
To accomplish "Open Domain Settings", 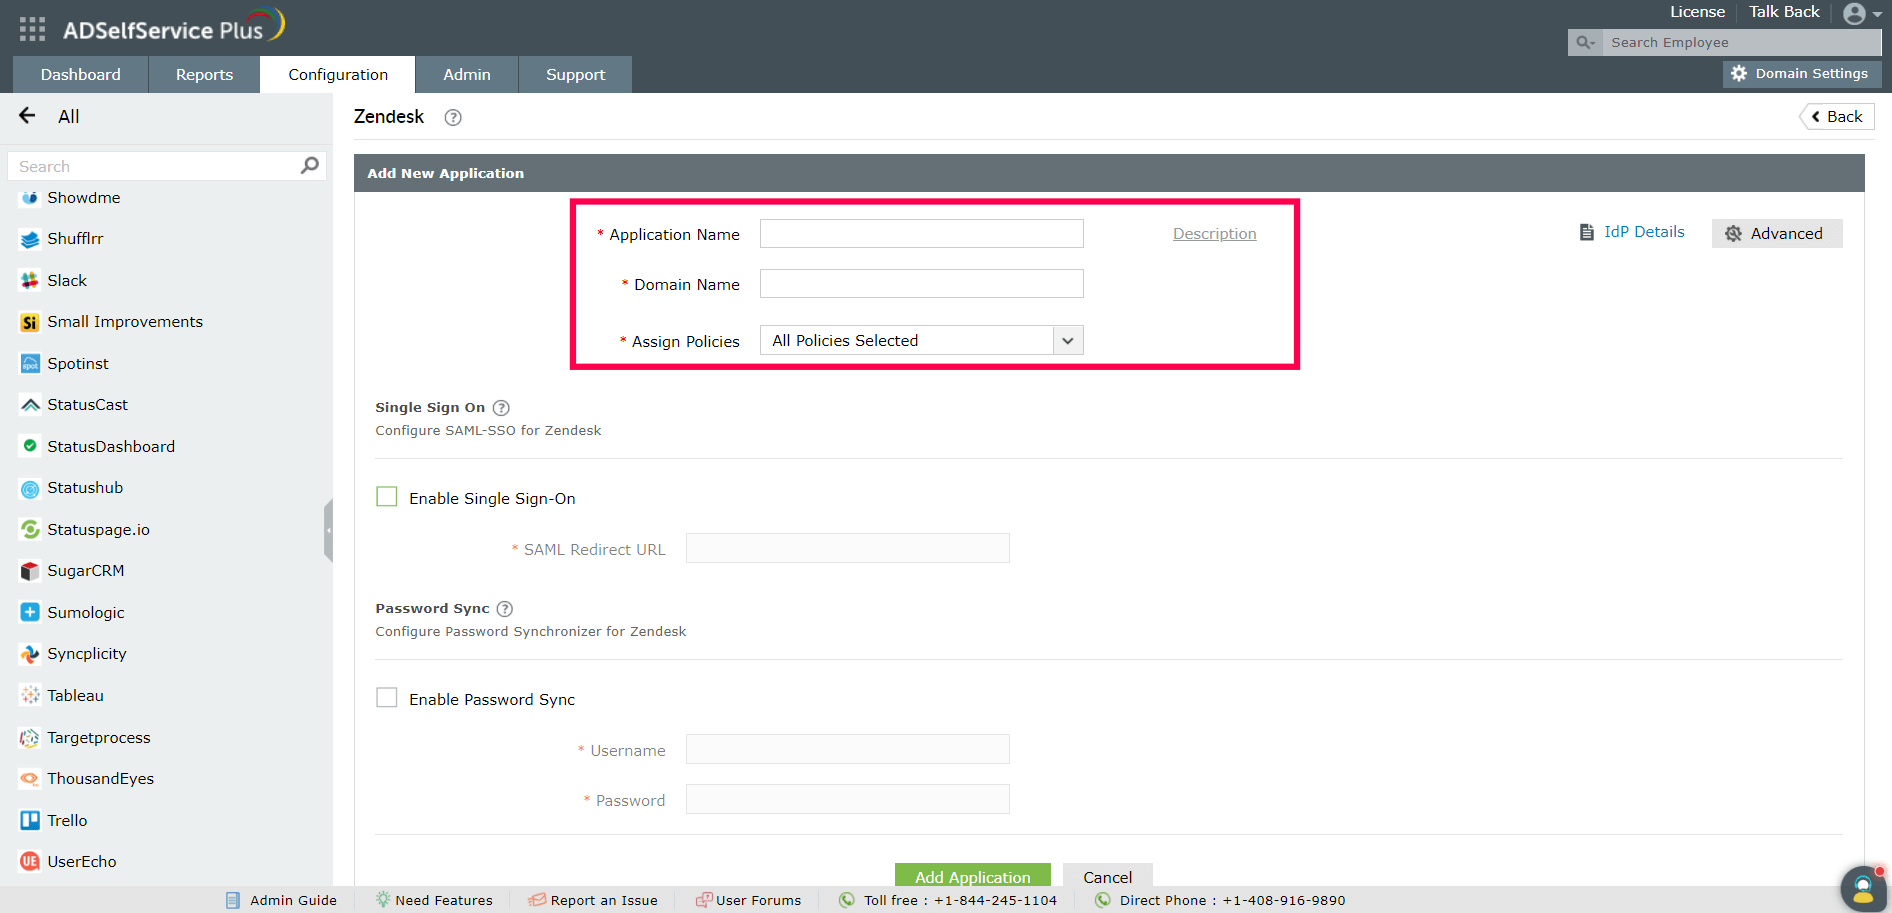I will click(x=1801, y=74).
